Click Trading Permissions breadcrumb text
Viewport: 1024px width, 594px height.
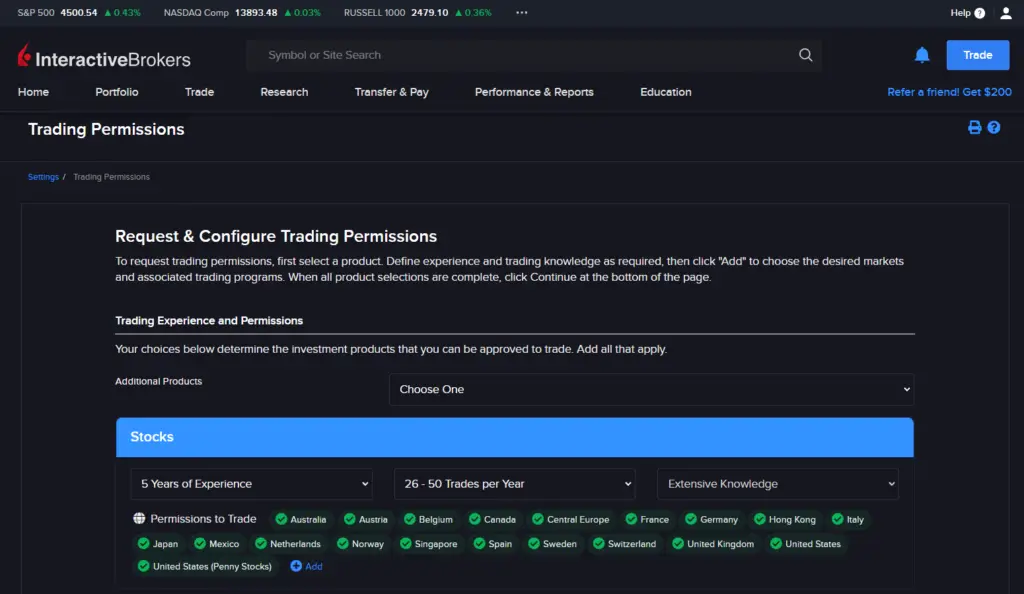point(111,177)
